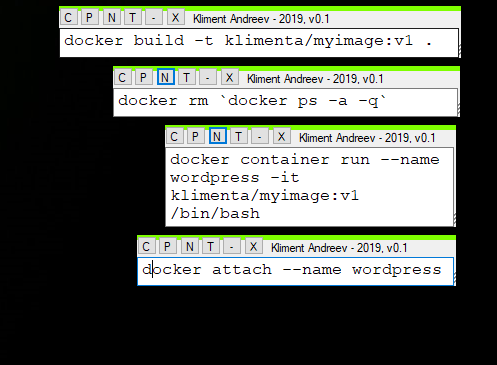Click P button in docker rm note
Image resolution: width=497 pixels, height=365 pixels.
pos(143,77)
